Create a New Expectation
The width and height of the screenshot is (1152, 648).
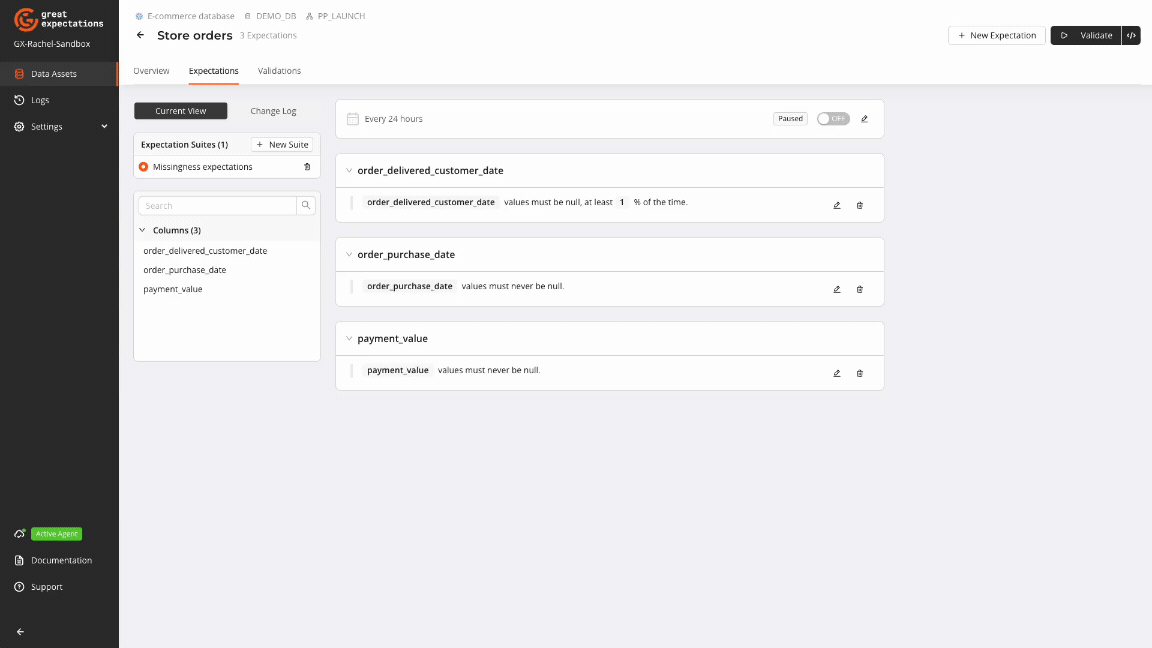point(996,35)
